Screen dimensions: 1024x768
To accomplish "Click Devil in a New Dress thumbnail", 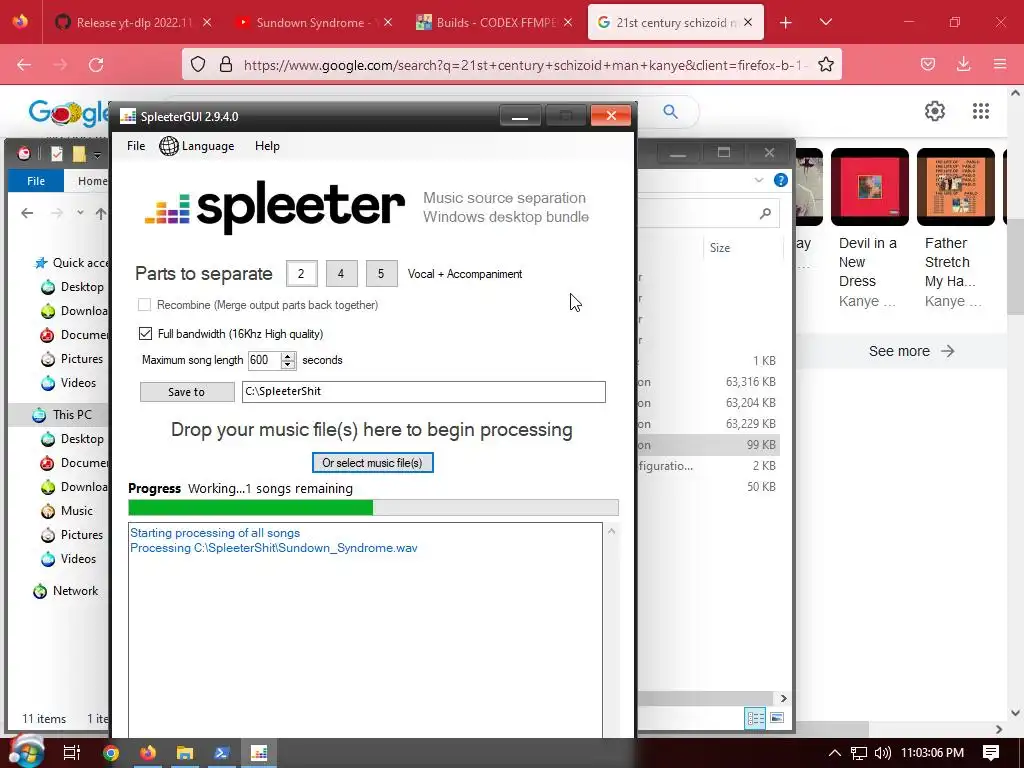I will click(869, 187).
